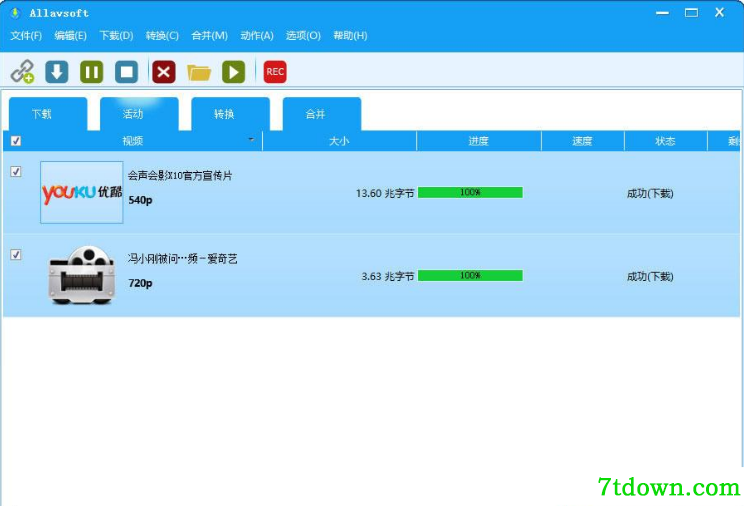Select the 冯小刚被问…频-爱奇艺 title
Viewport: 744px width, 506px height.
183,259
